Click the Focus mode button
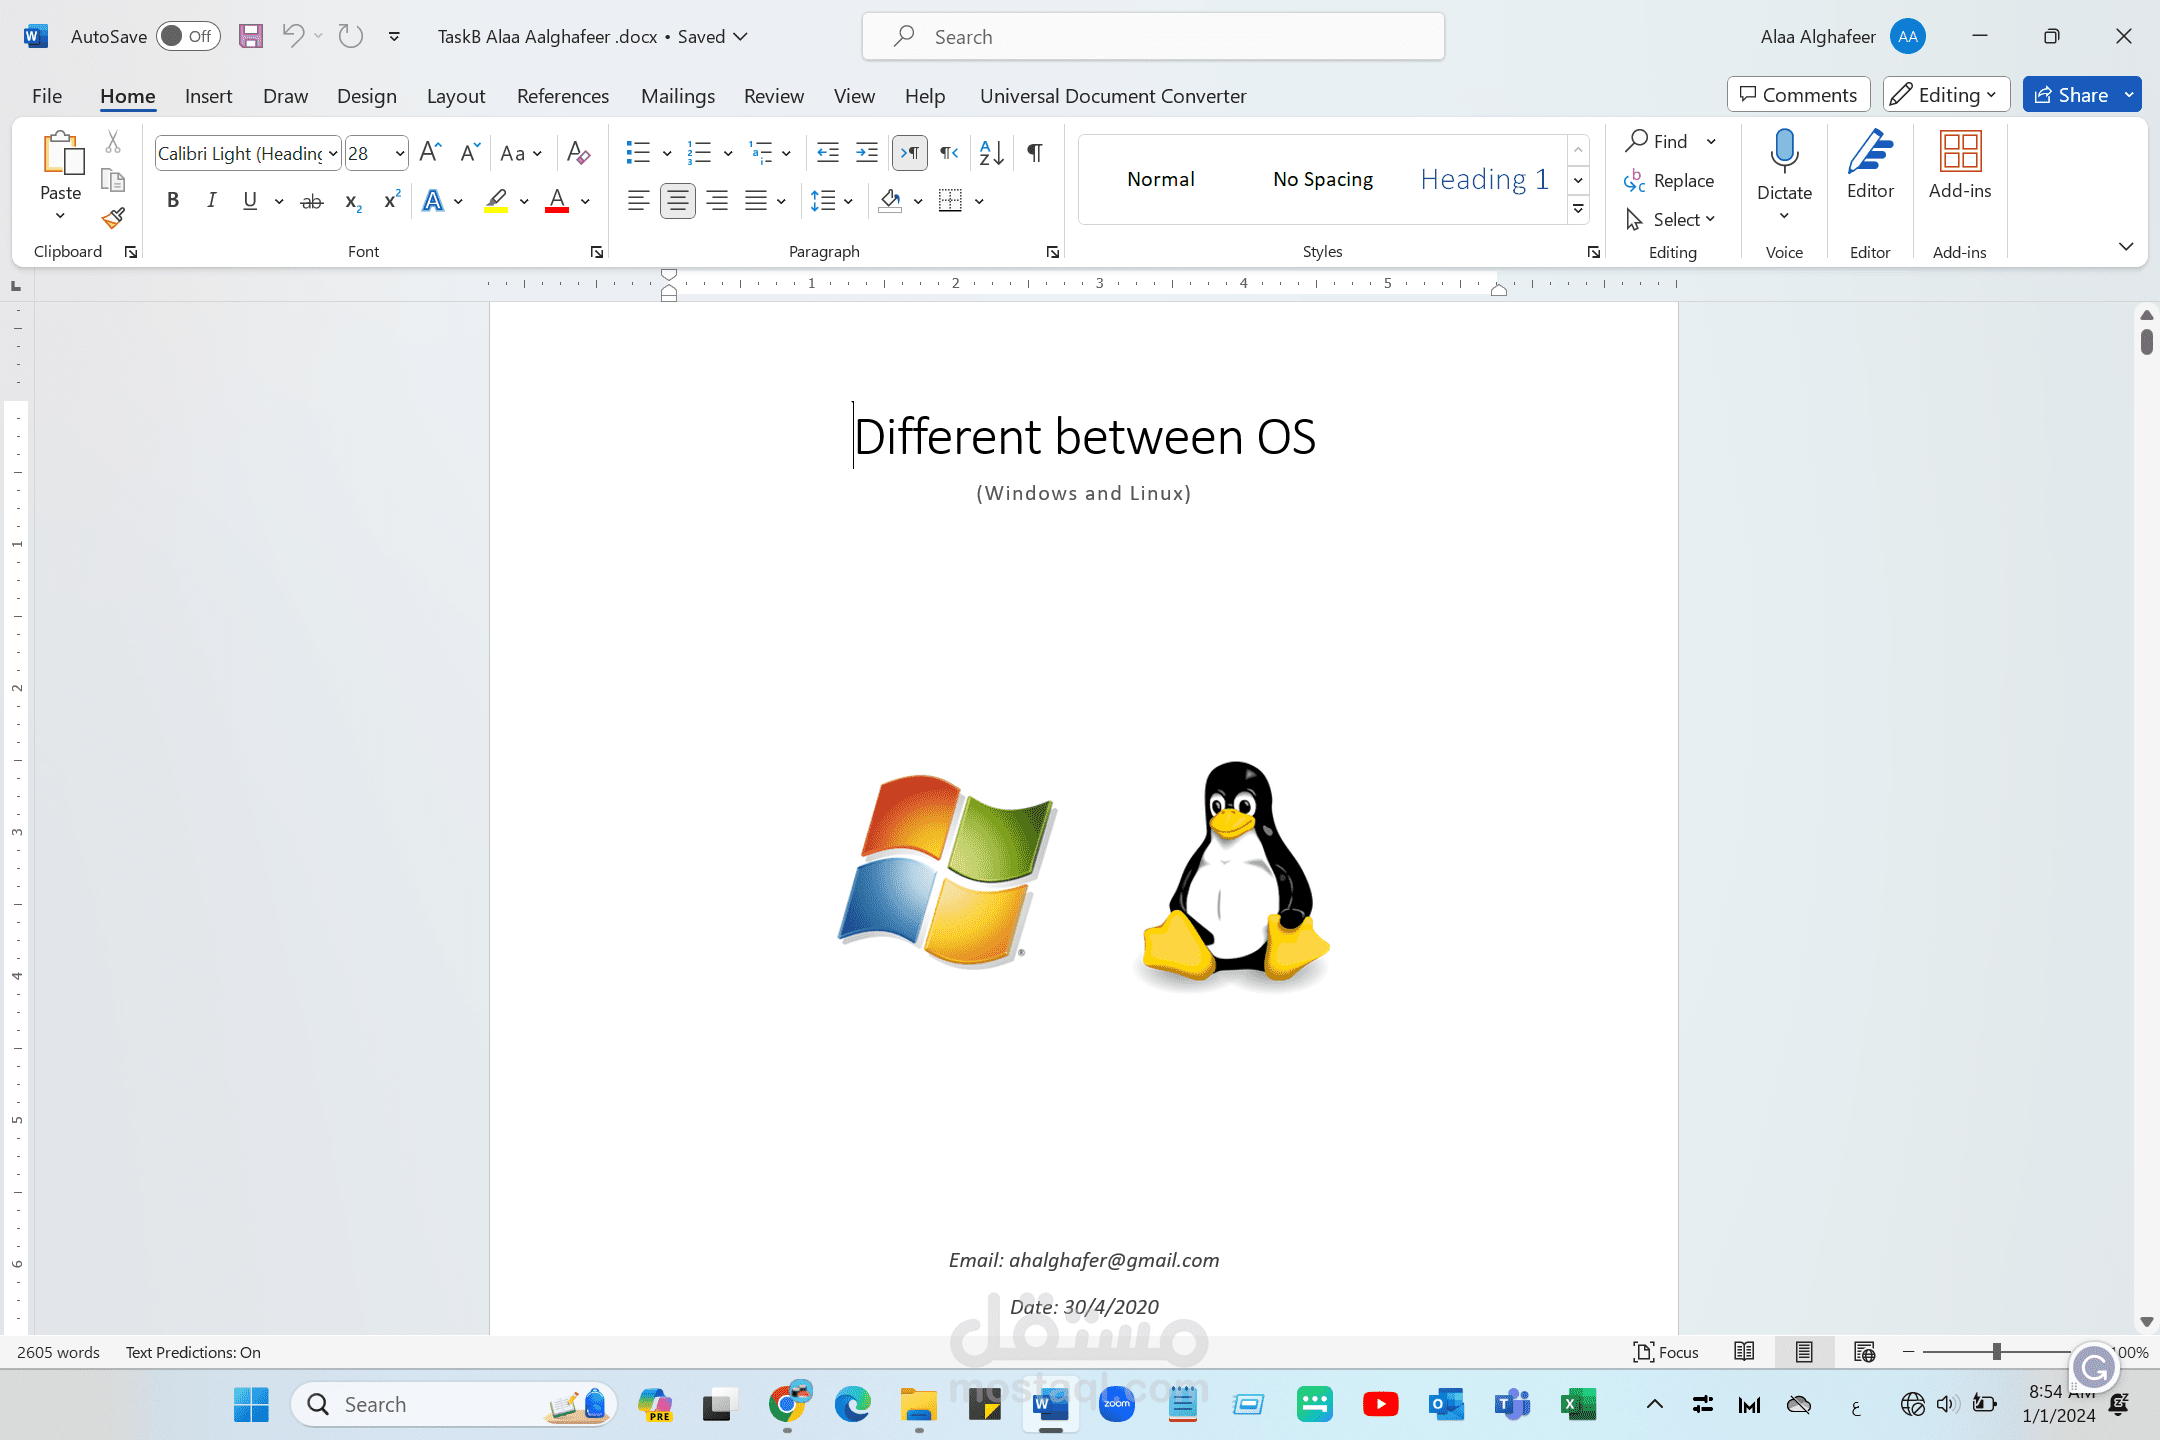This screenshot has width=2160, height=1440. (x=1666, y=1352)
